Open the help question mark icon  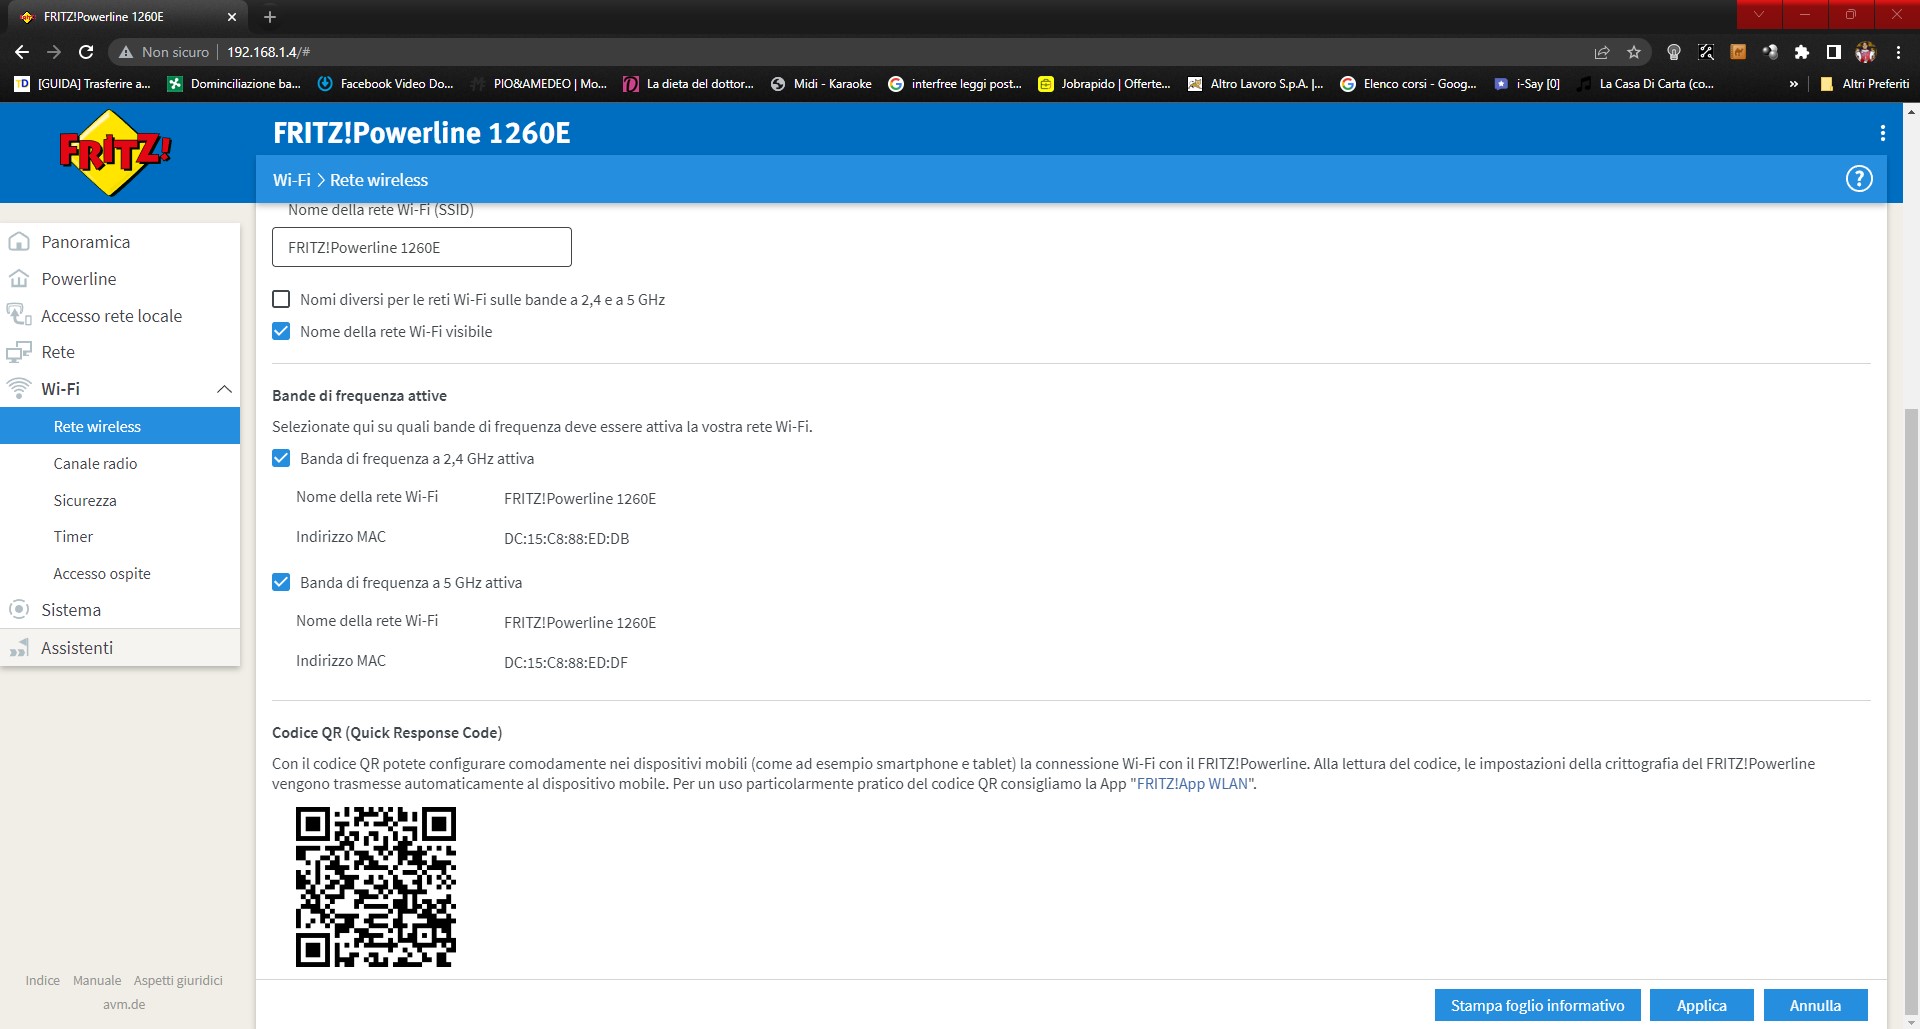[x=1858, y=179]
